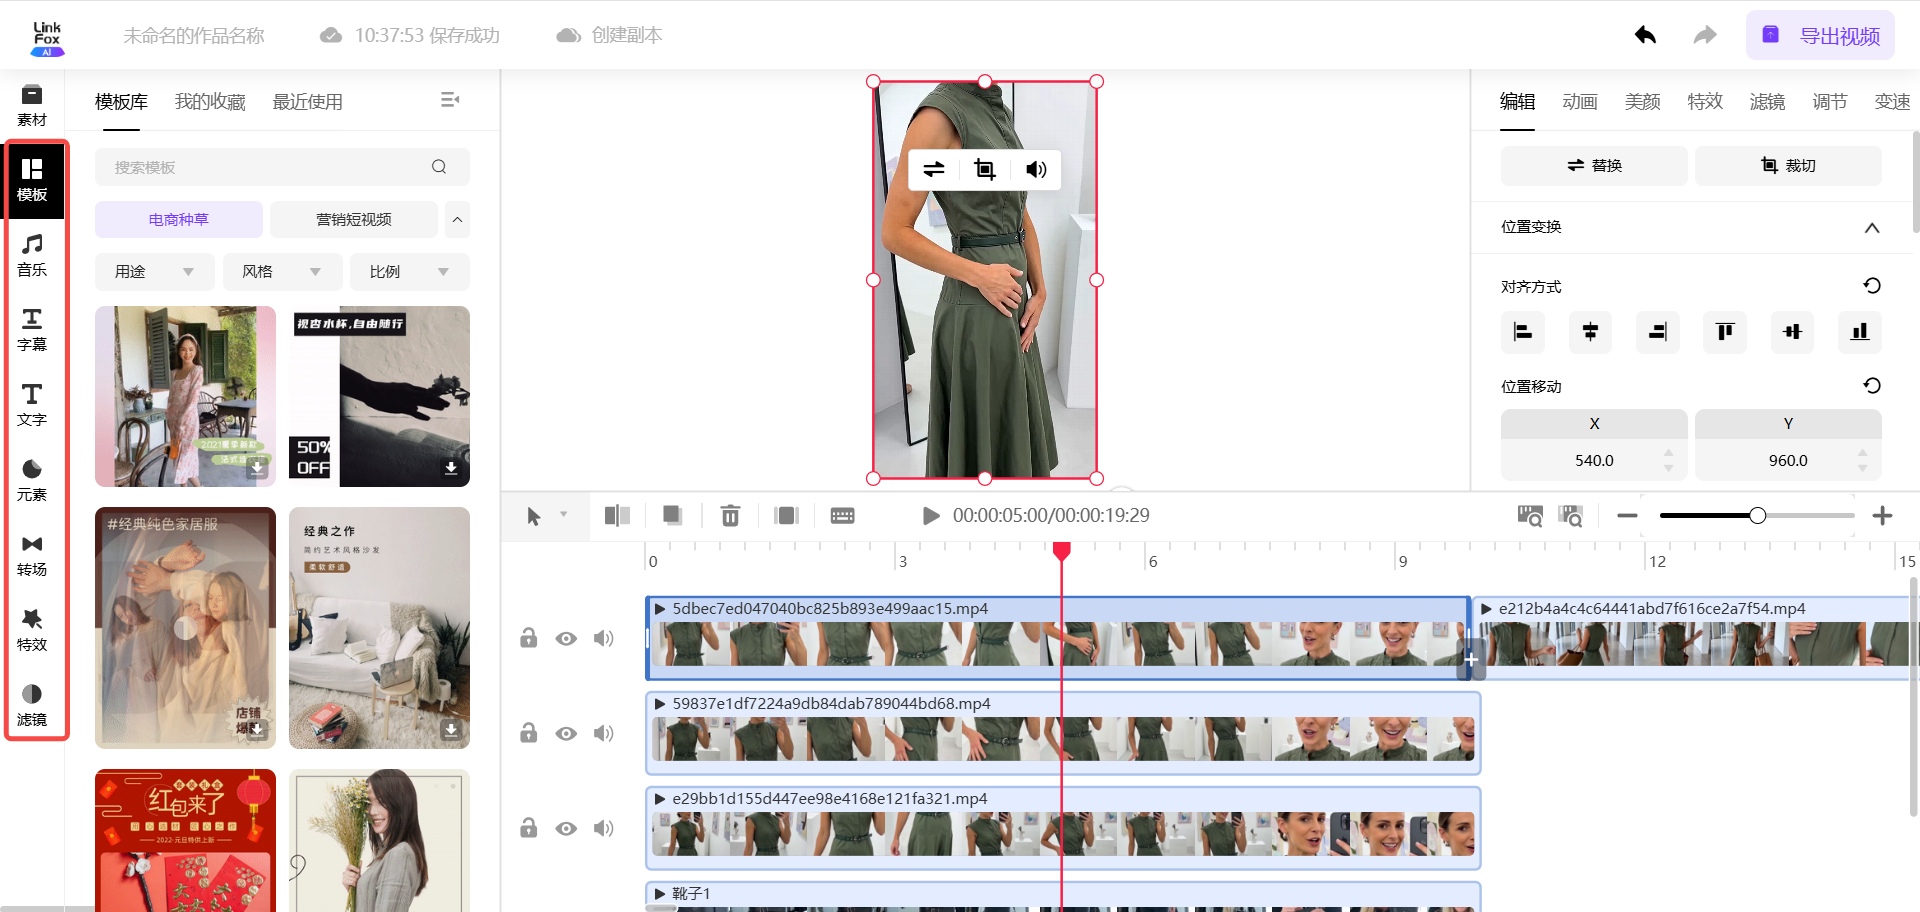Collapse the template category chevron
The image size is (1920, 912).
[457, 219]
